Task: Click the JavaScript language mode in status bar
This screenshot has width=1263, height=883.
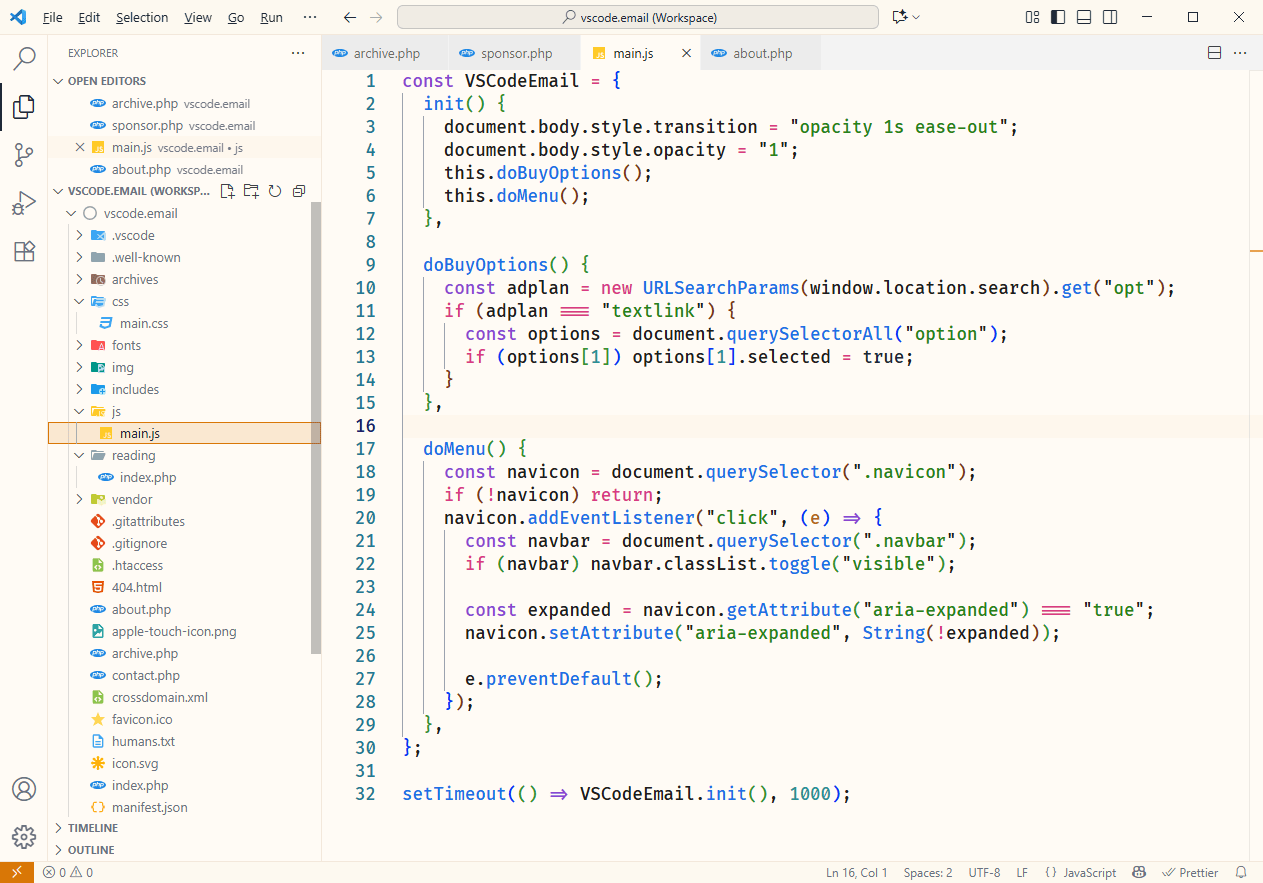Action: click(1081, 872)
